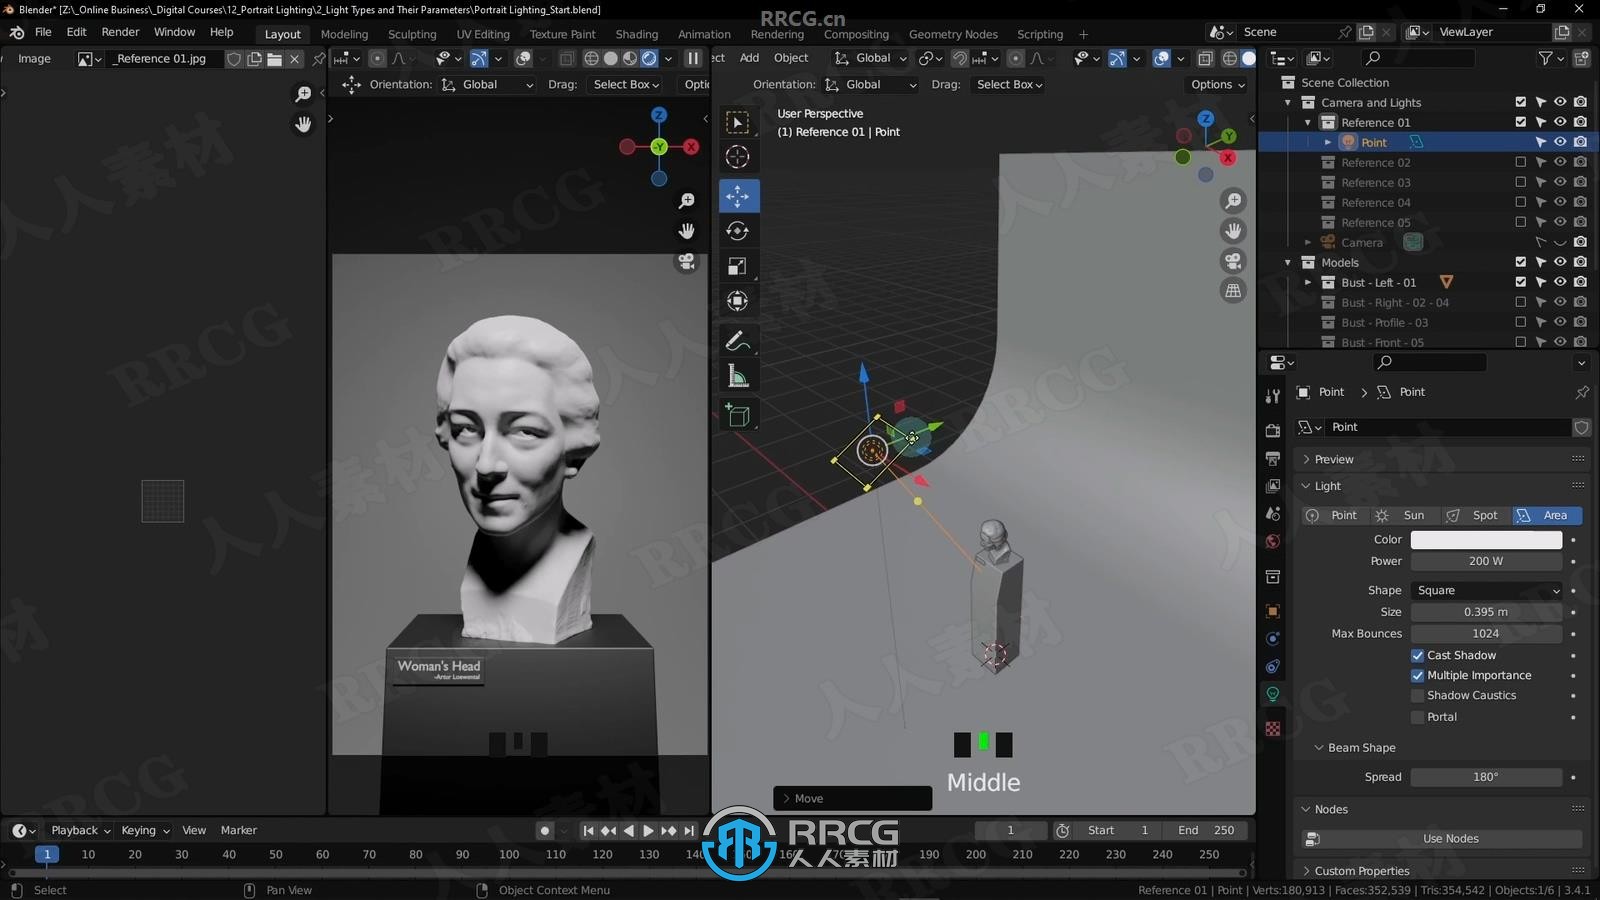
Task: Click current frame field showing 1
Action: click(1010, 830)
